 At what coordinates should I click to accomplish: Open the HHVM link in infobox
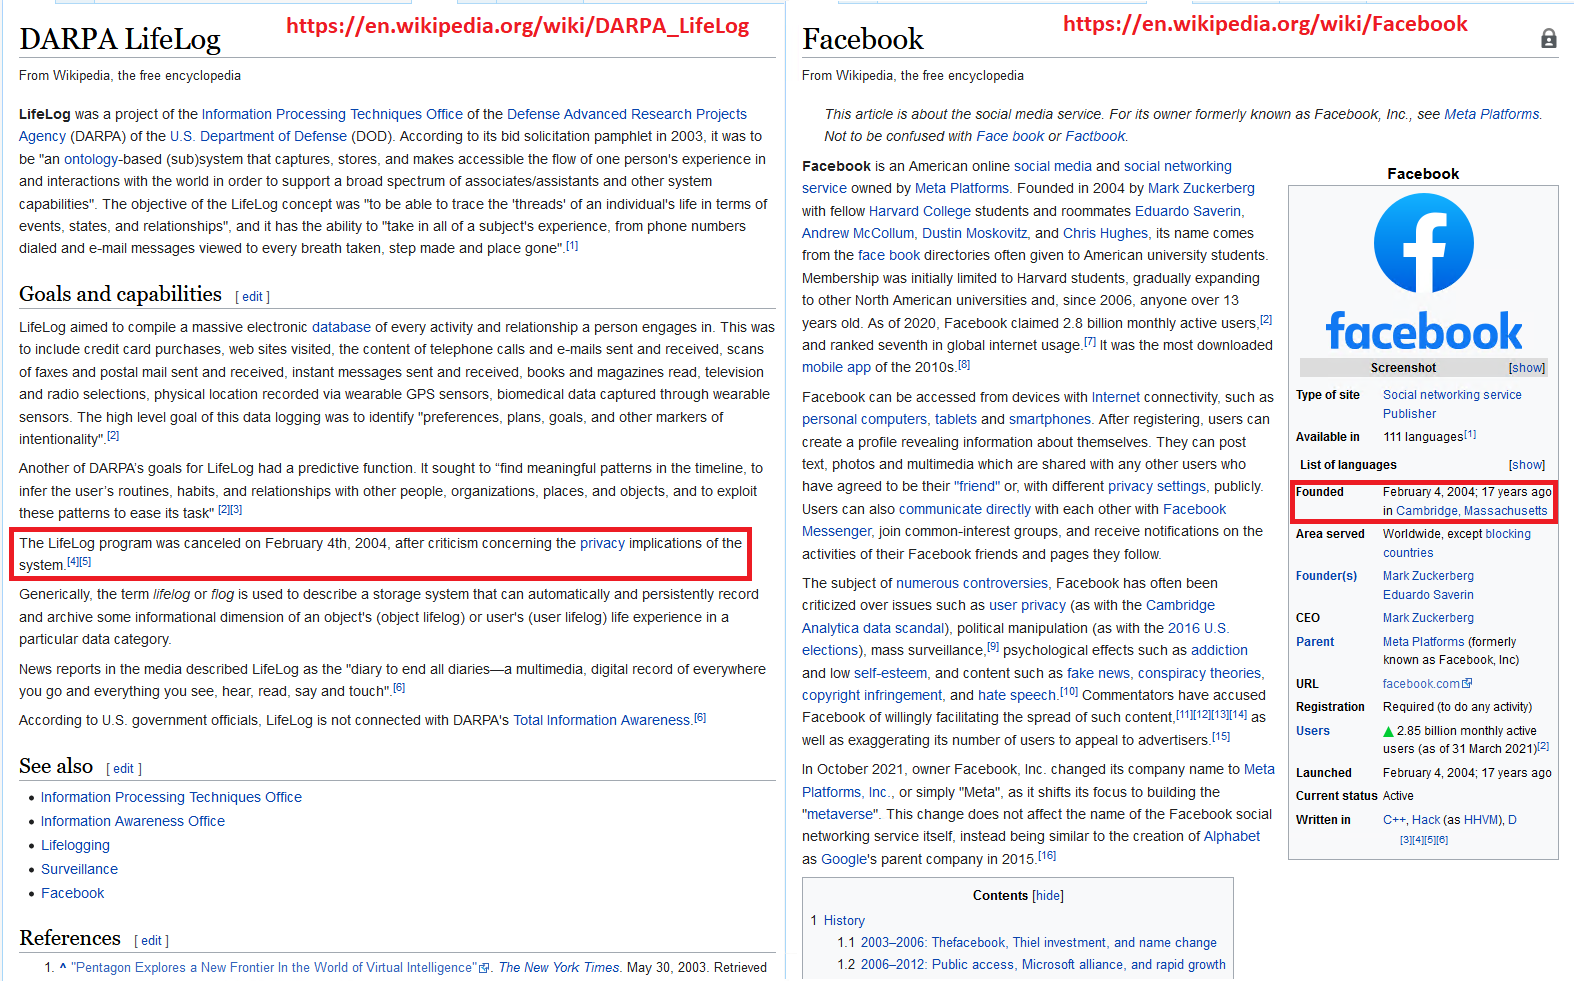point(1480,820)
